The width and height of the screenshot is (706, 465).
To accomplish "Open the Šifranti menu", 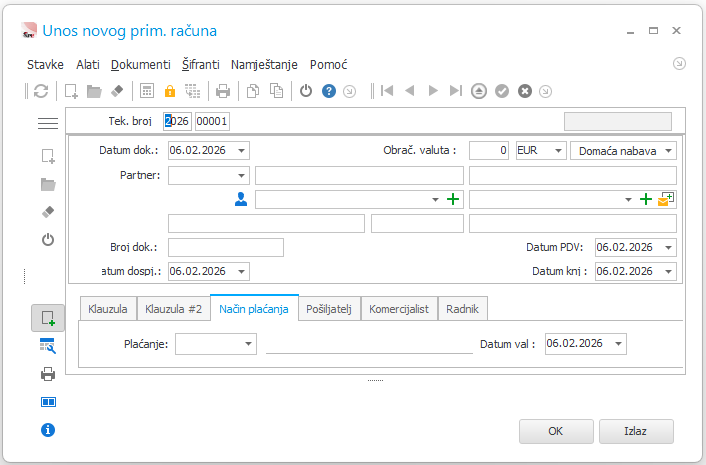I will coord(201,65).
